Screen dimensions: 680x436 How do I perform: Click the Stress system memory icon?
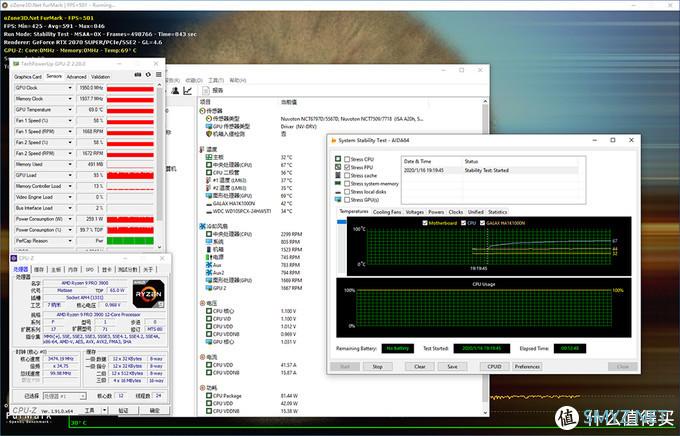[x=338, y=184]
